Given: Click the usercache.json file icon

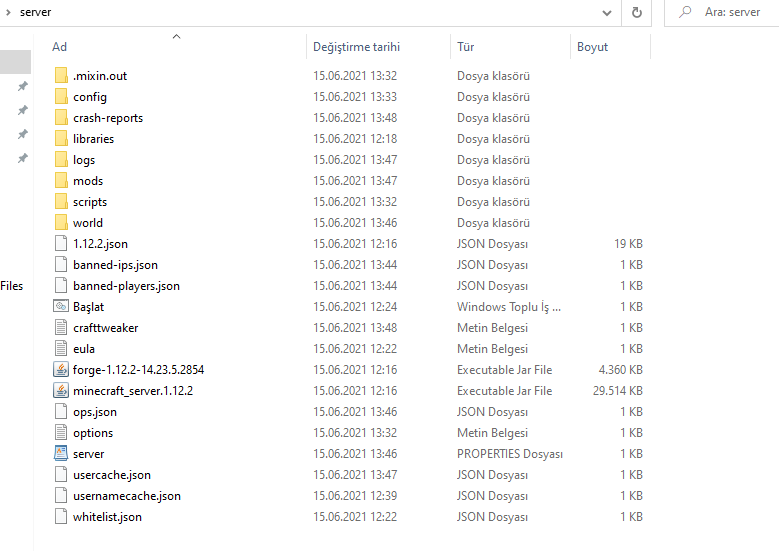Looking at the screenshot, I should click(61, 474).
